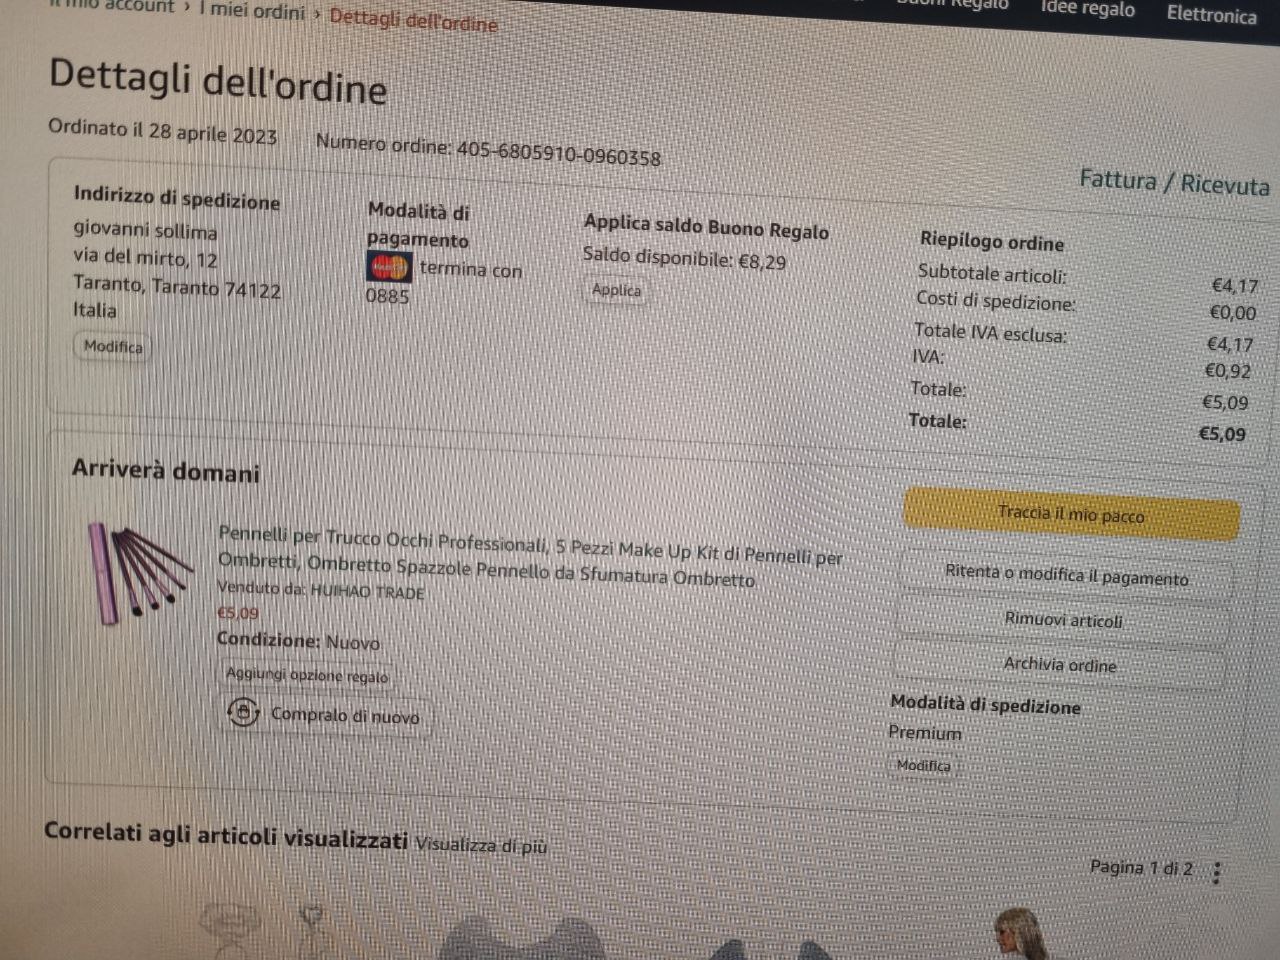Apply the gift card balance with Applica
This screenshot has width=1280, height=960.
(616, 290)
